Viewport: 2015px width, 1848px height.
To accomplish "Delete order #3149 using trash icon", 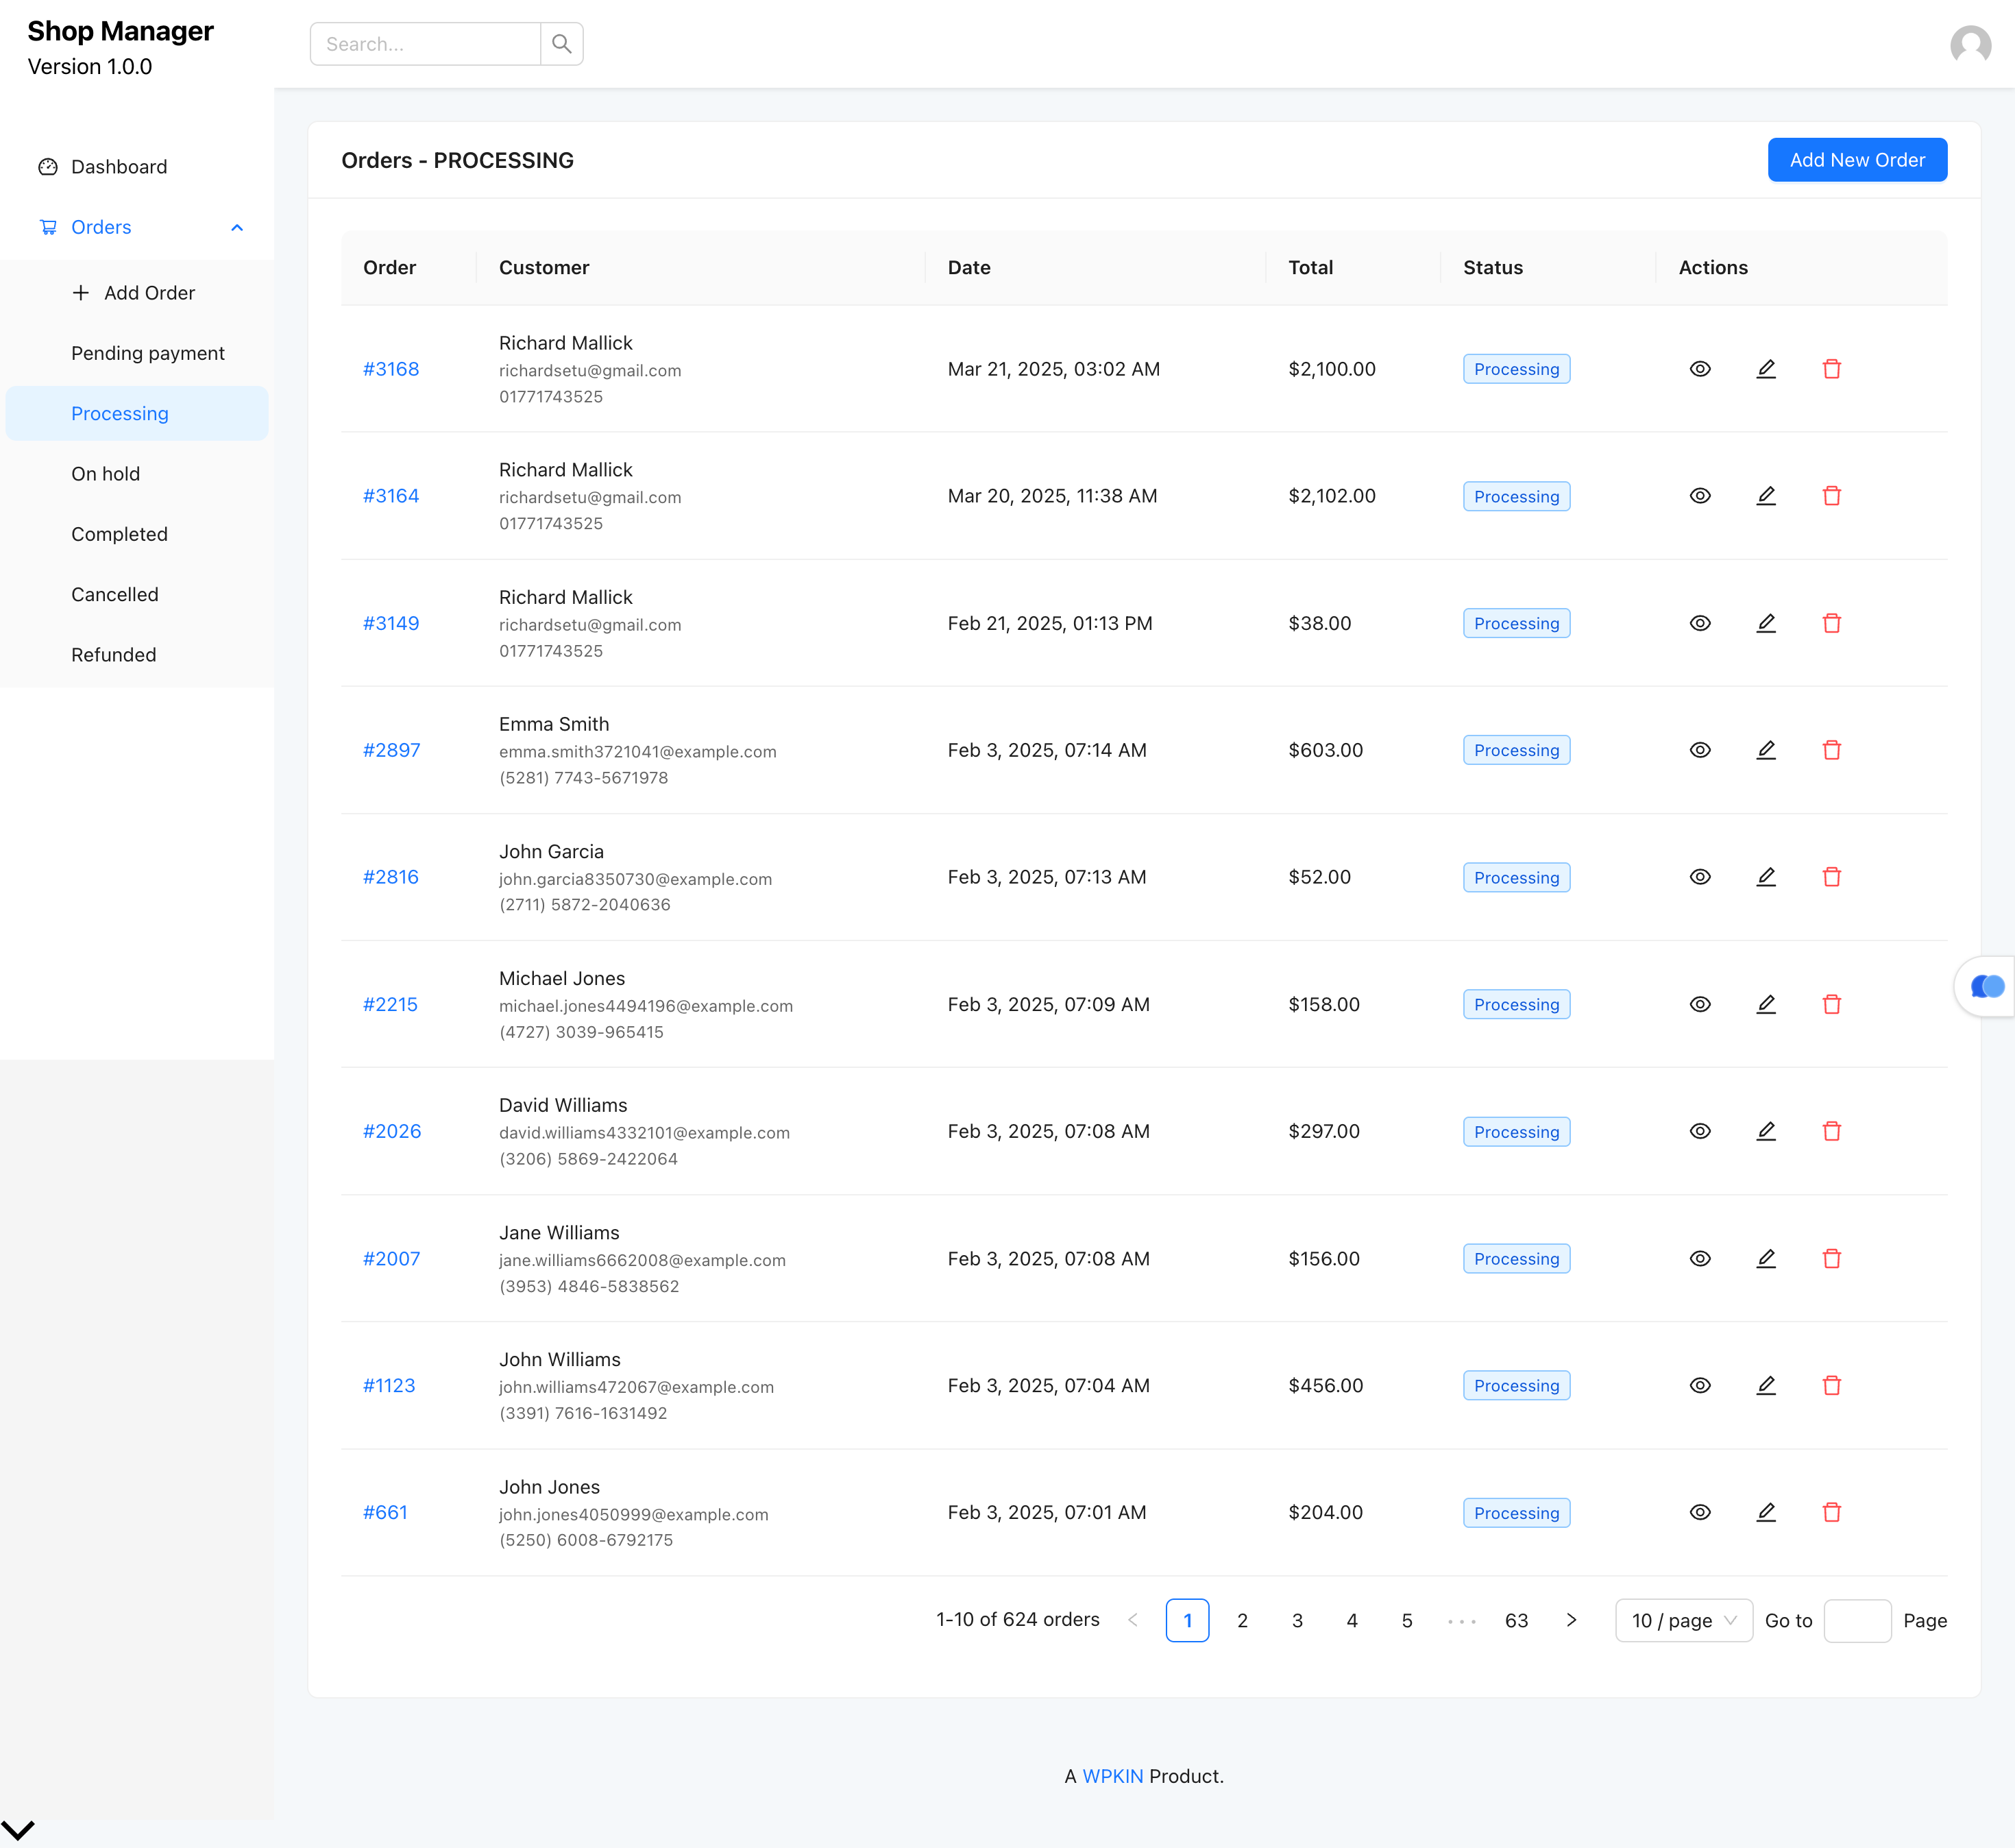I will pyautogui.click(x=1832, y=623).
